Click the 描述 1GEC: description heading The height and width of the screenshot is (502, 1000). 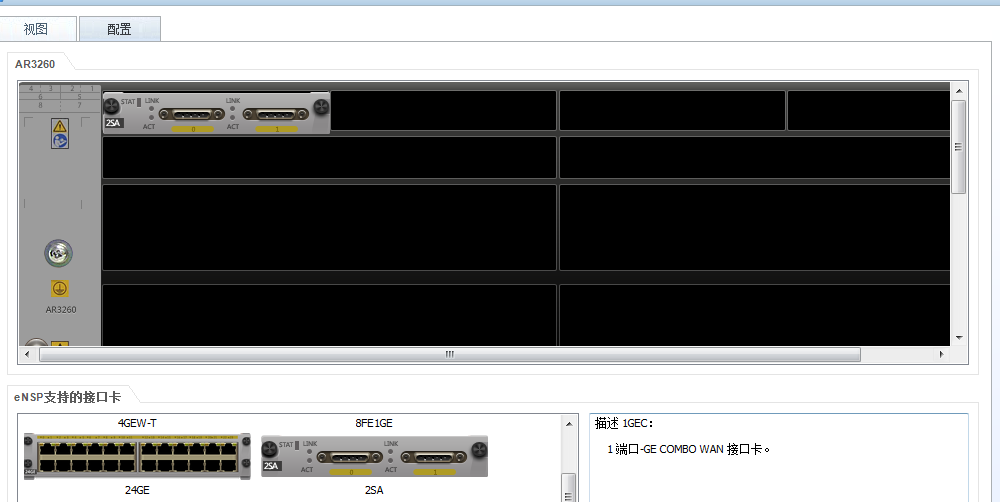pyautogui.click(x=624, y=424)
